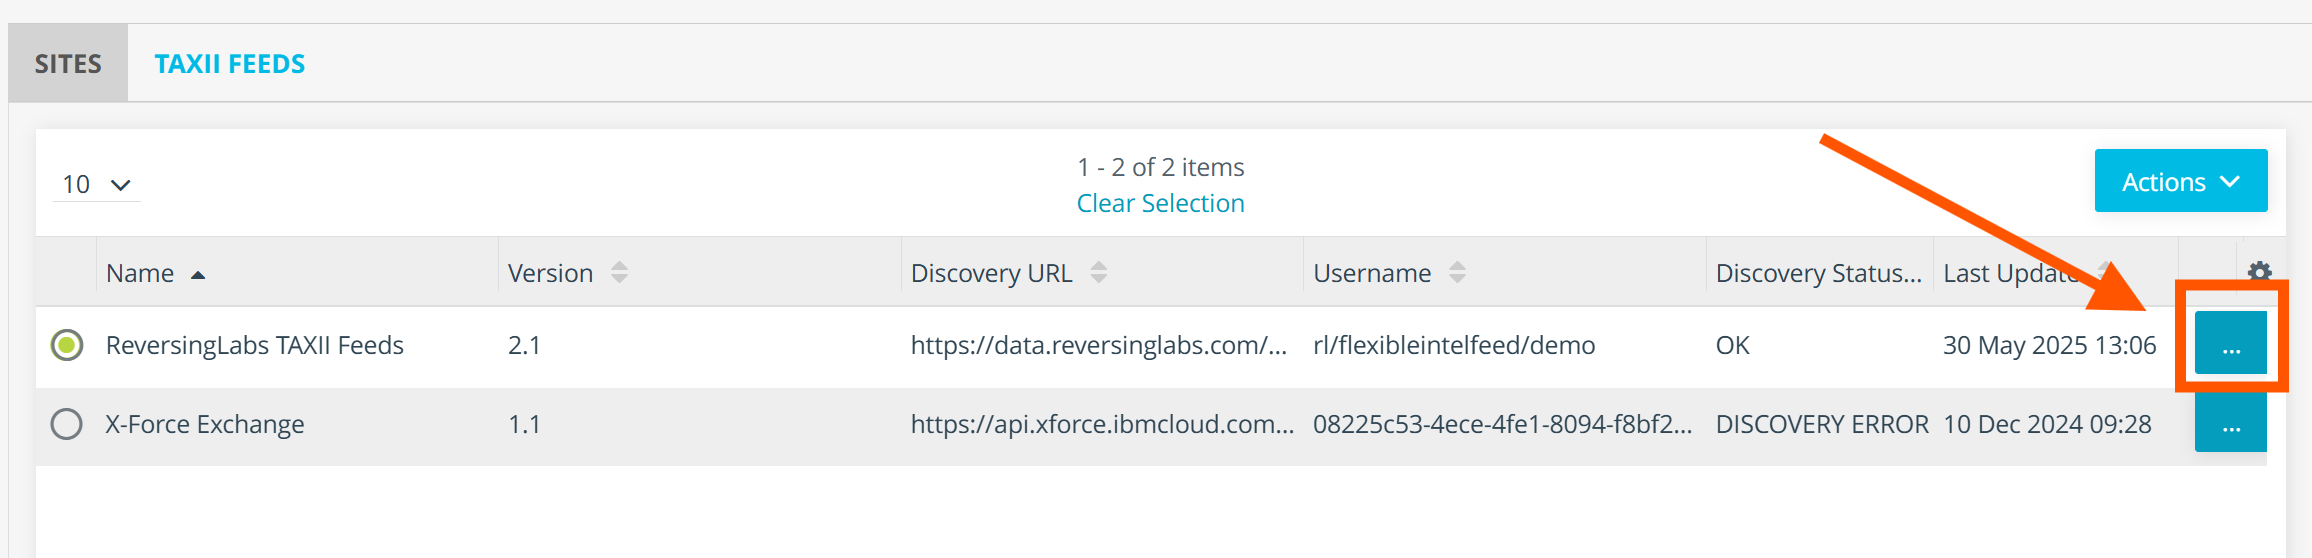
Task: Open the Actions dropdown
Action: [x=2181, y=181]
